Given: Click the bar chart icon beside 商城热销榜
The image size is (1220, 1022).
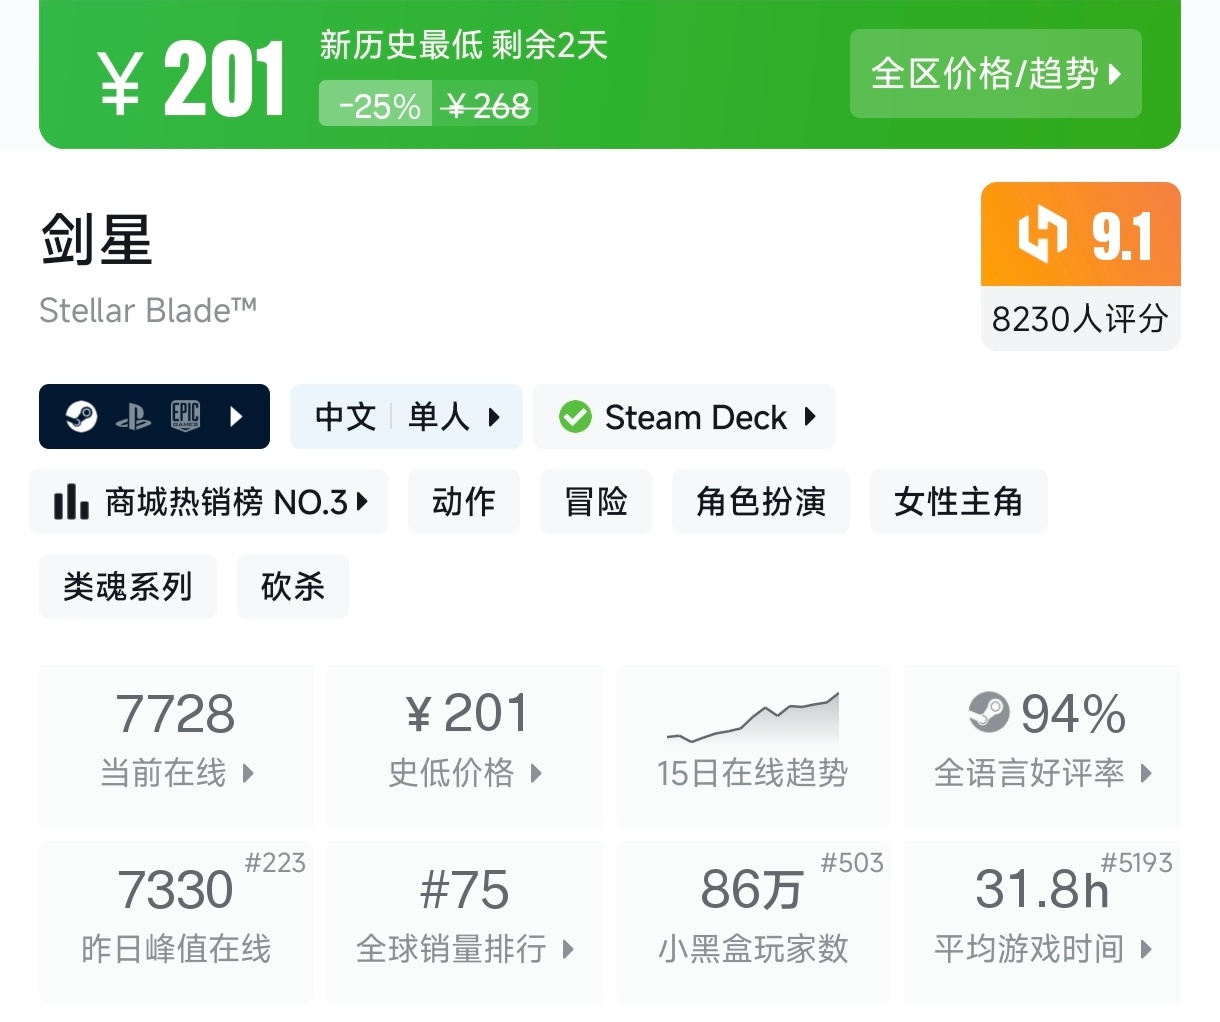Looking at the screenshot, I should point(71,501).
